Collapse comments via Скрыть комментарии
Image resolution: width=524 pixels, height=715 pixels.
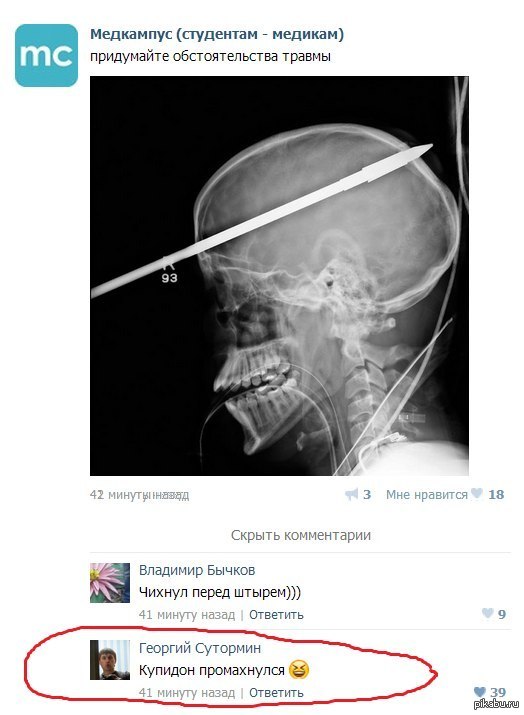pyautogui.click(x=301, y=535)
